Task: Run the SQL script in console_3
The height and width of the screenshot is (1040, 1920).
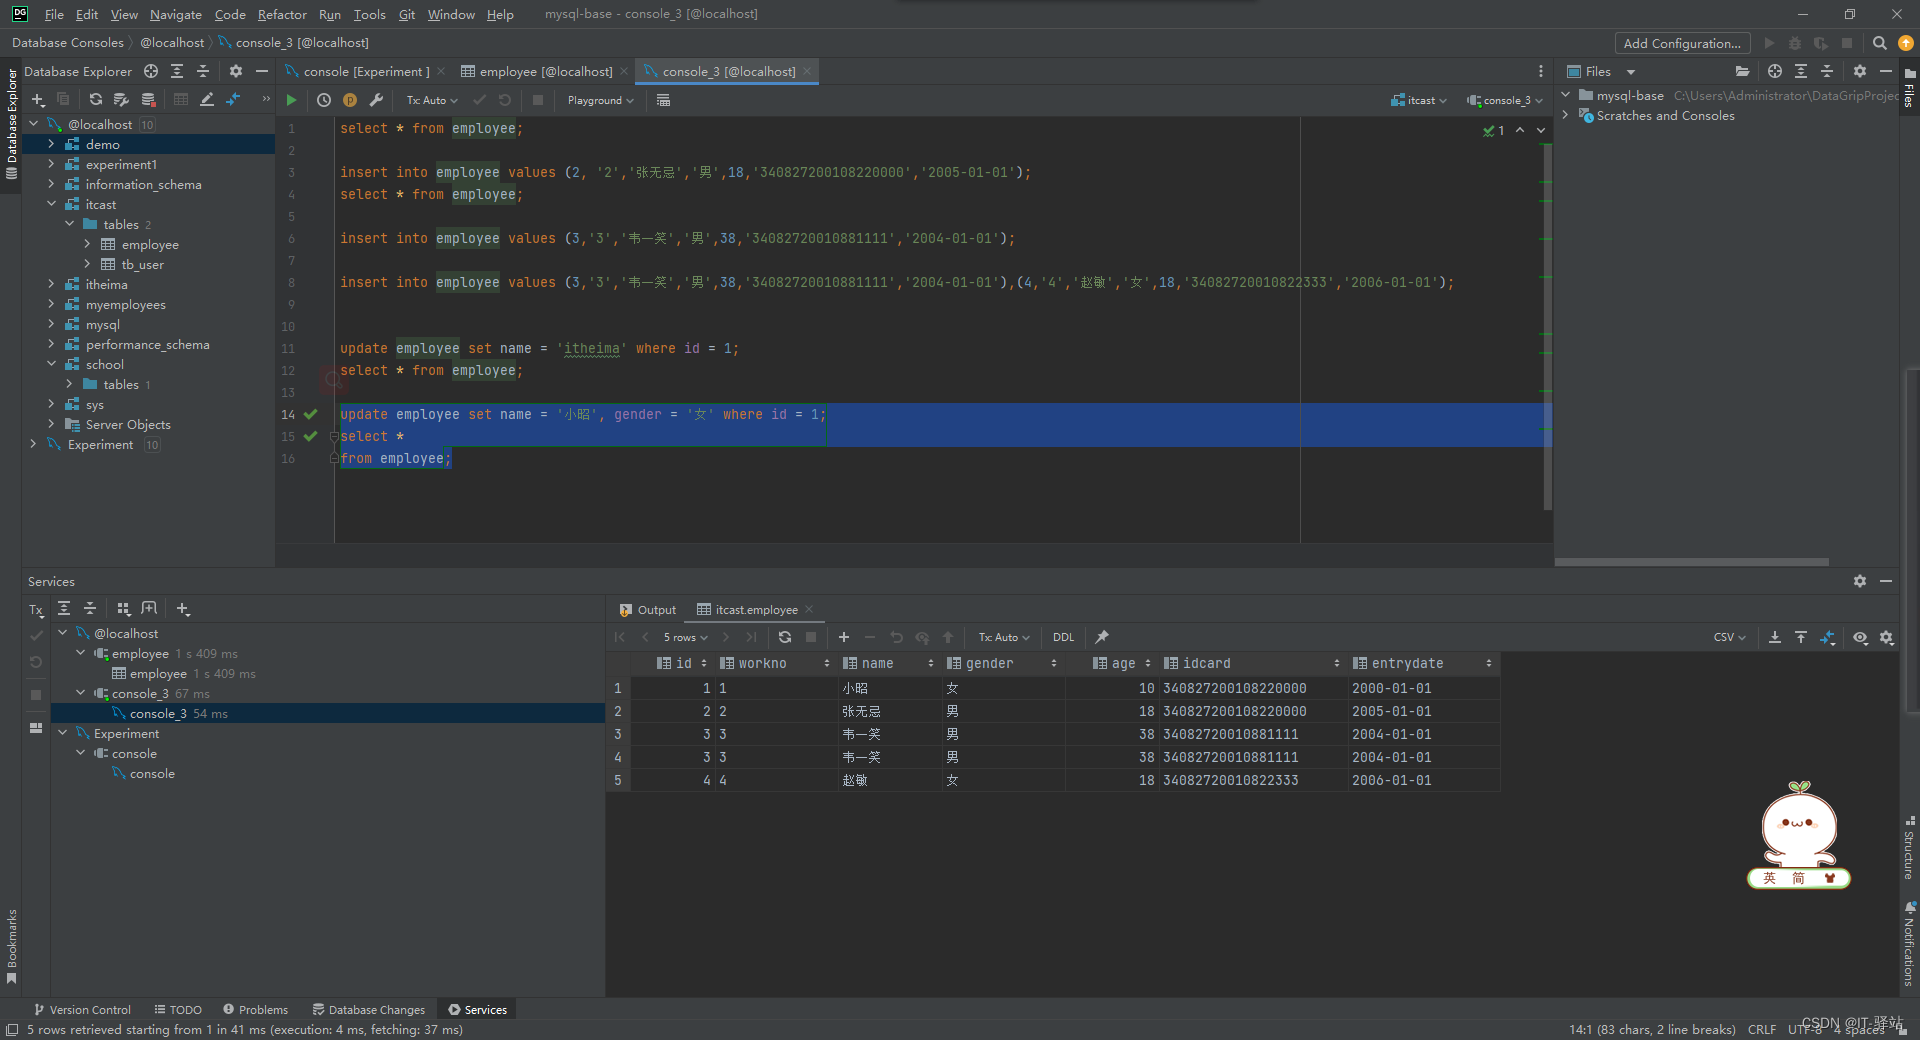Action: pos(291,100)
